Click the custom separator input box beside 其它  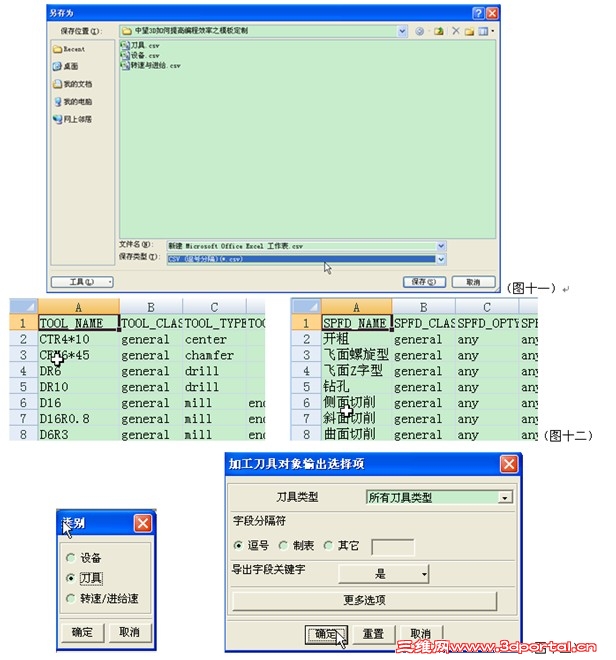[392, 547]
